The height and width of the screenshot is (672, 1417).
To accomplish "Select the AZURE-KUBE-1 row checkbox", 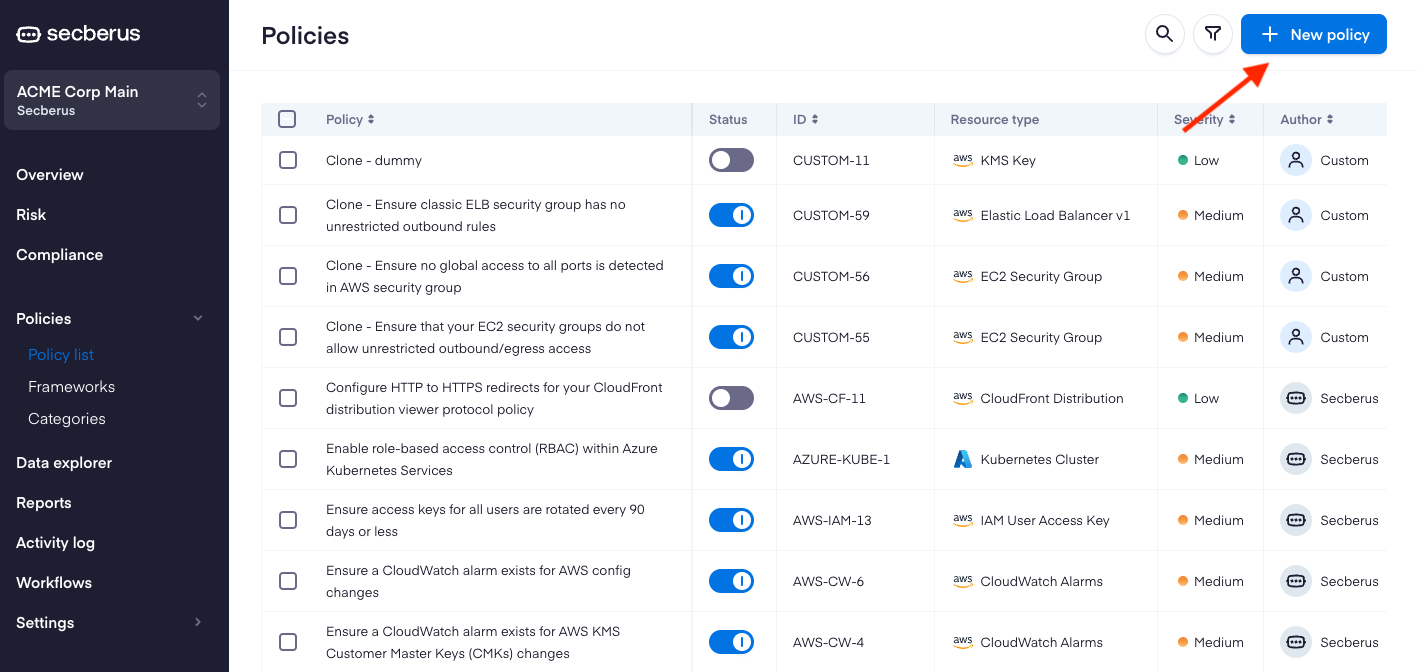I will (288, 459).
